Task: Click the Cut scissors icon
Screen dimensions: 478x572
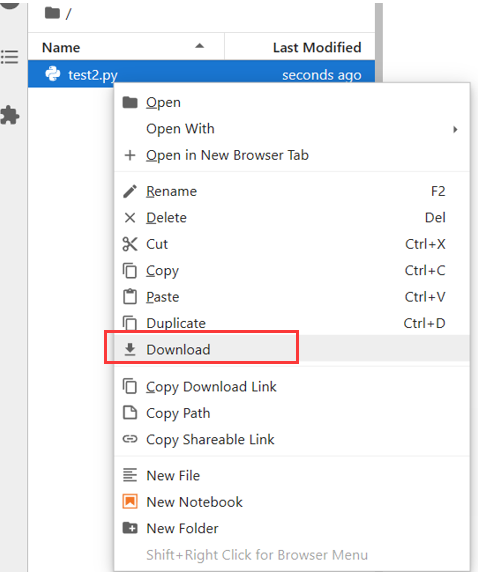Action: click(x=130, y=244)
